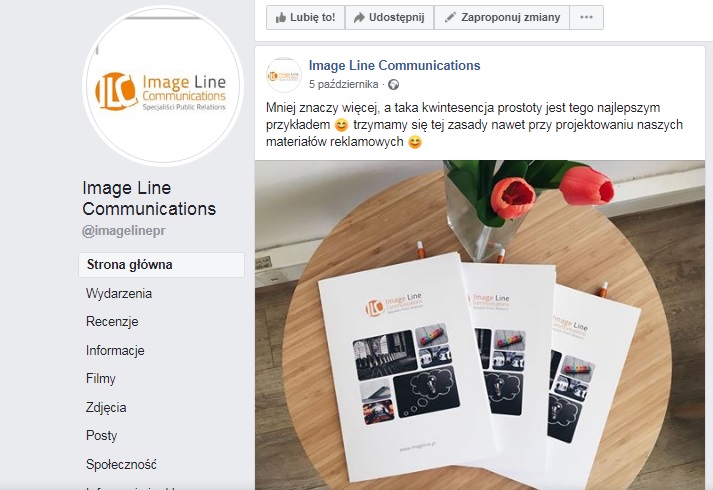
Task: Open the 5 października post timestamp
Action: point(343,85)
